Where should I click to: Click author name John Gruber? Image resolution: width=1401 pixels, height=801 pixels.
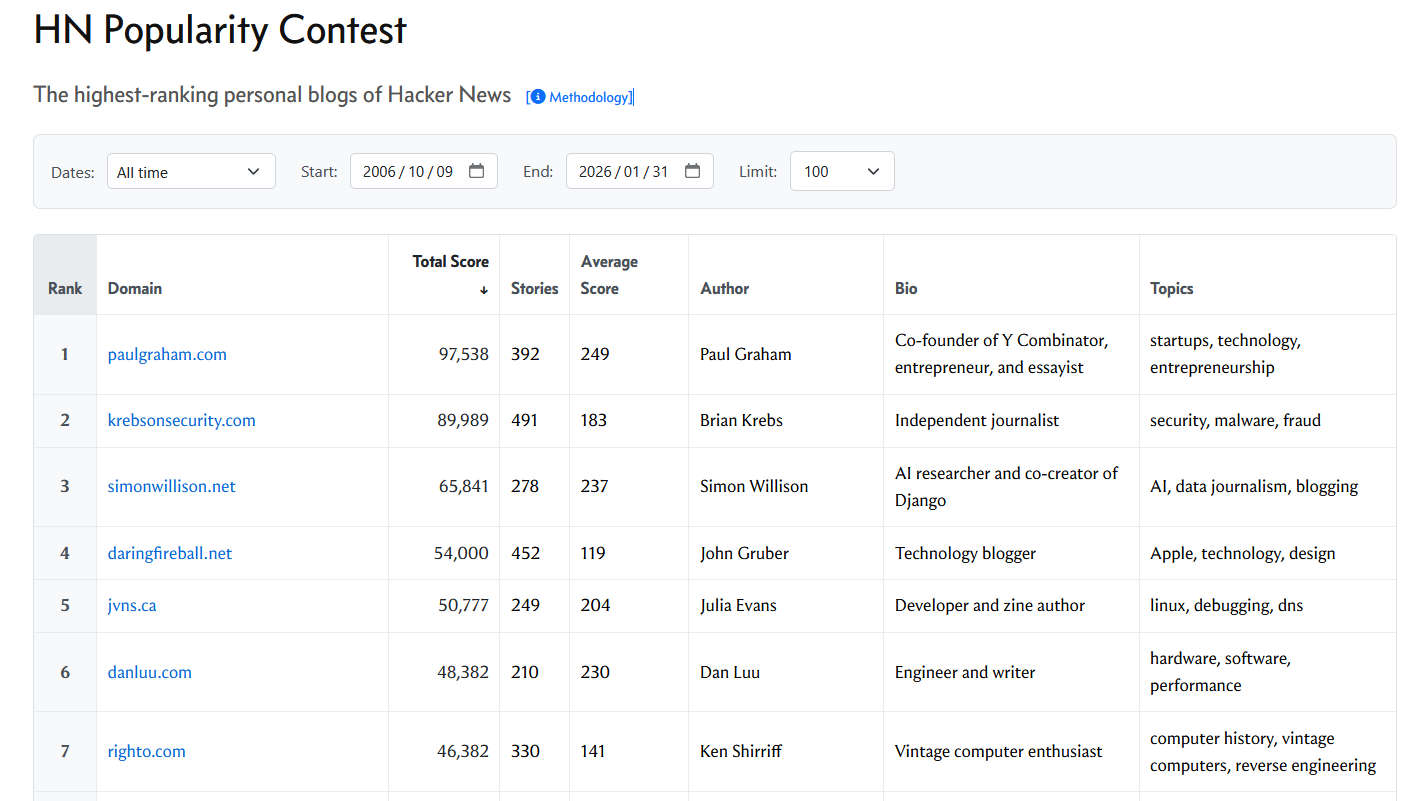pos(744,553)
